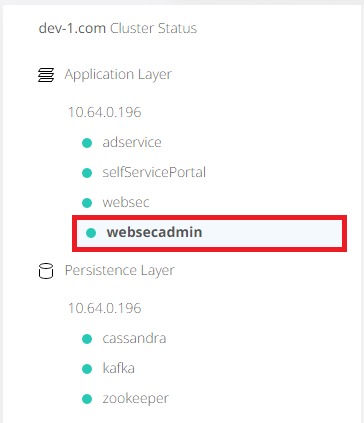Click the dev-1.com Cluster Status title
The width and height of the screenshot is (364, 423).
coord(118,28)
